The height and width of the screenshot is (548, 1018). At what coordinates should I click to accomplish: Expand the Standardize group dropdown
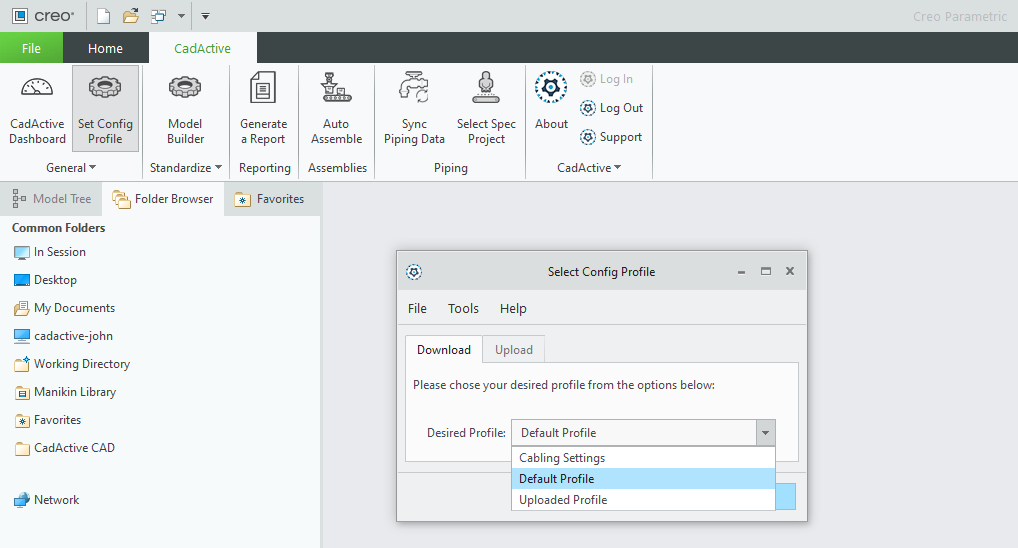pos(186,168)
